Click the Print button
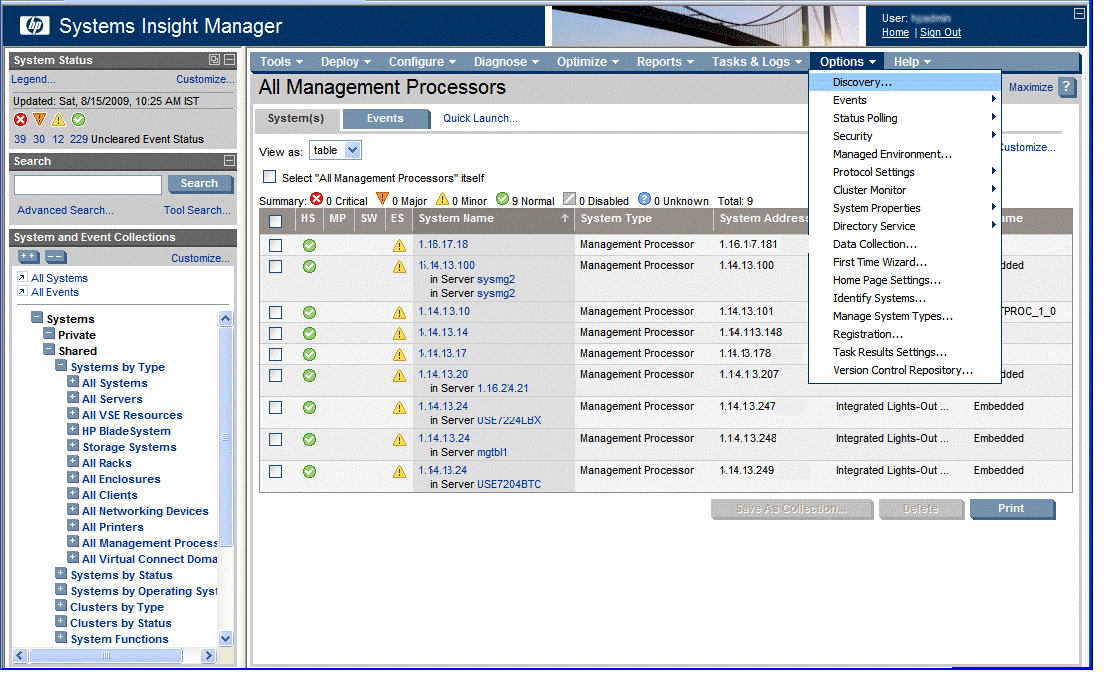The image size is (1104, 675). [1012, 509]
